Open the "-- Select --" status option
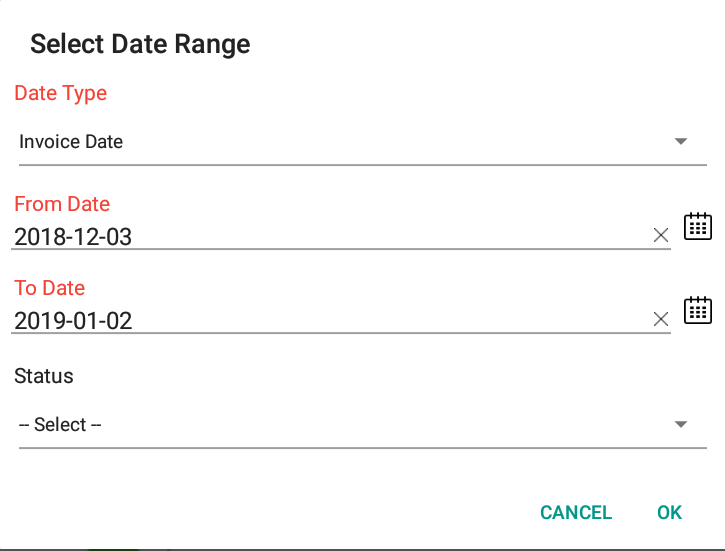This screenshot has width=725, height=551. coord(60,424)
